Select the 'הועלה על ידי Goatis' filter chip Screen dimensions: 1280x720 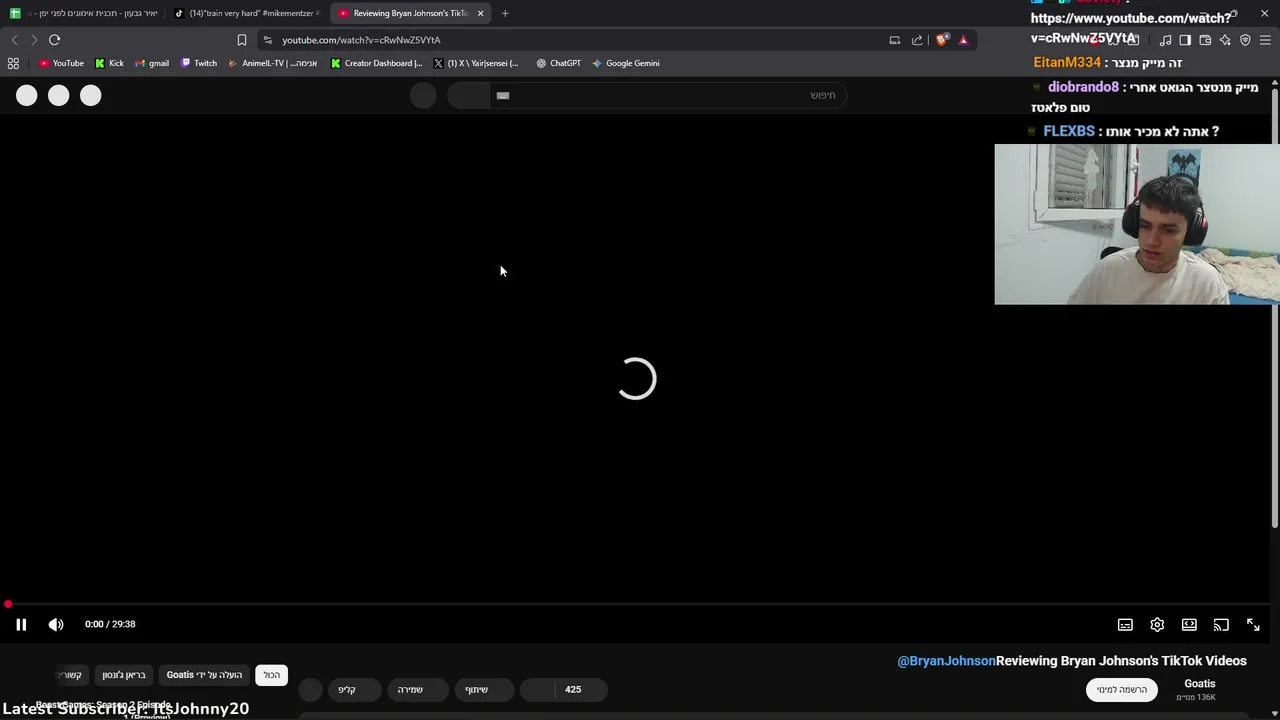204,675
